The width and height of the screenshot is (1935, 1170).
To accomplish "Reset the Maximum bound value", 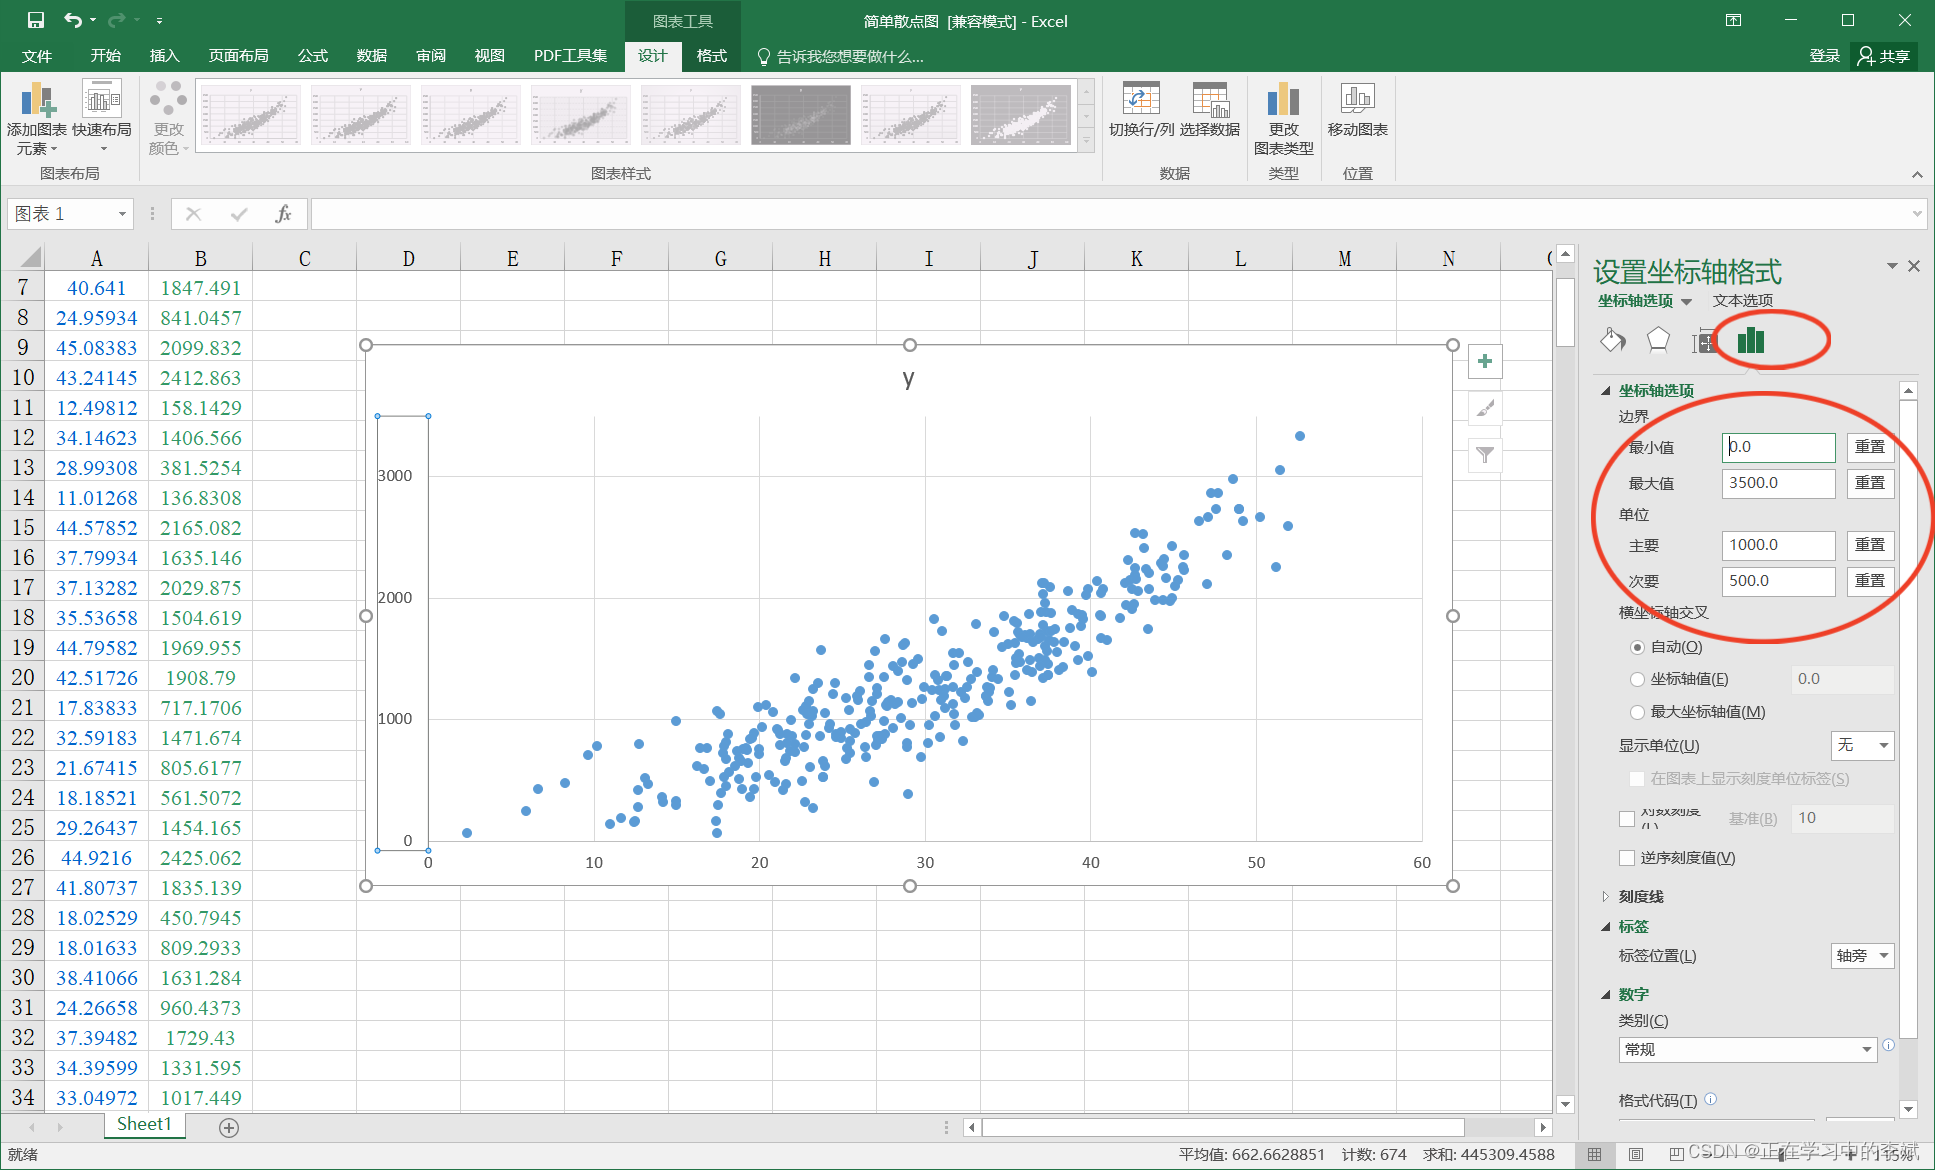I will 1869,483.
